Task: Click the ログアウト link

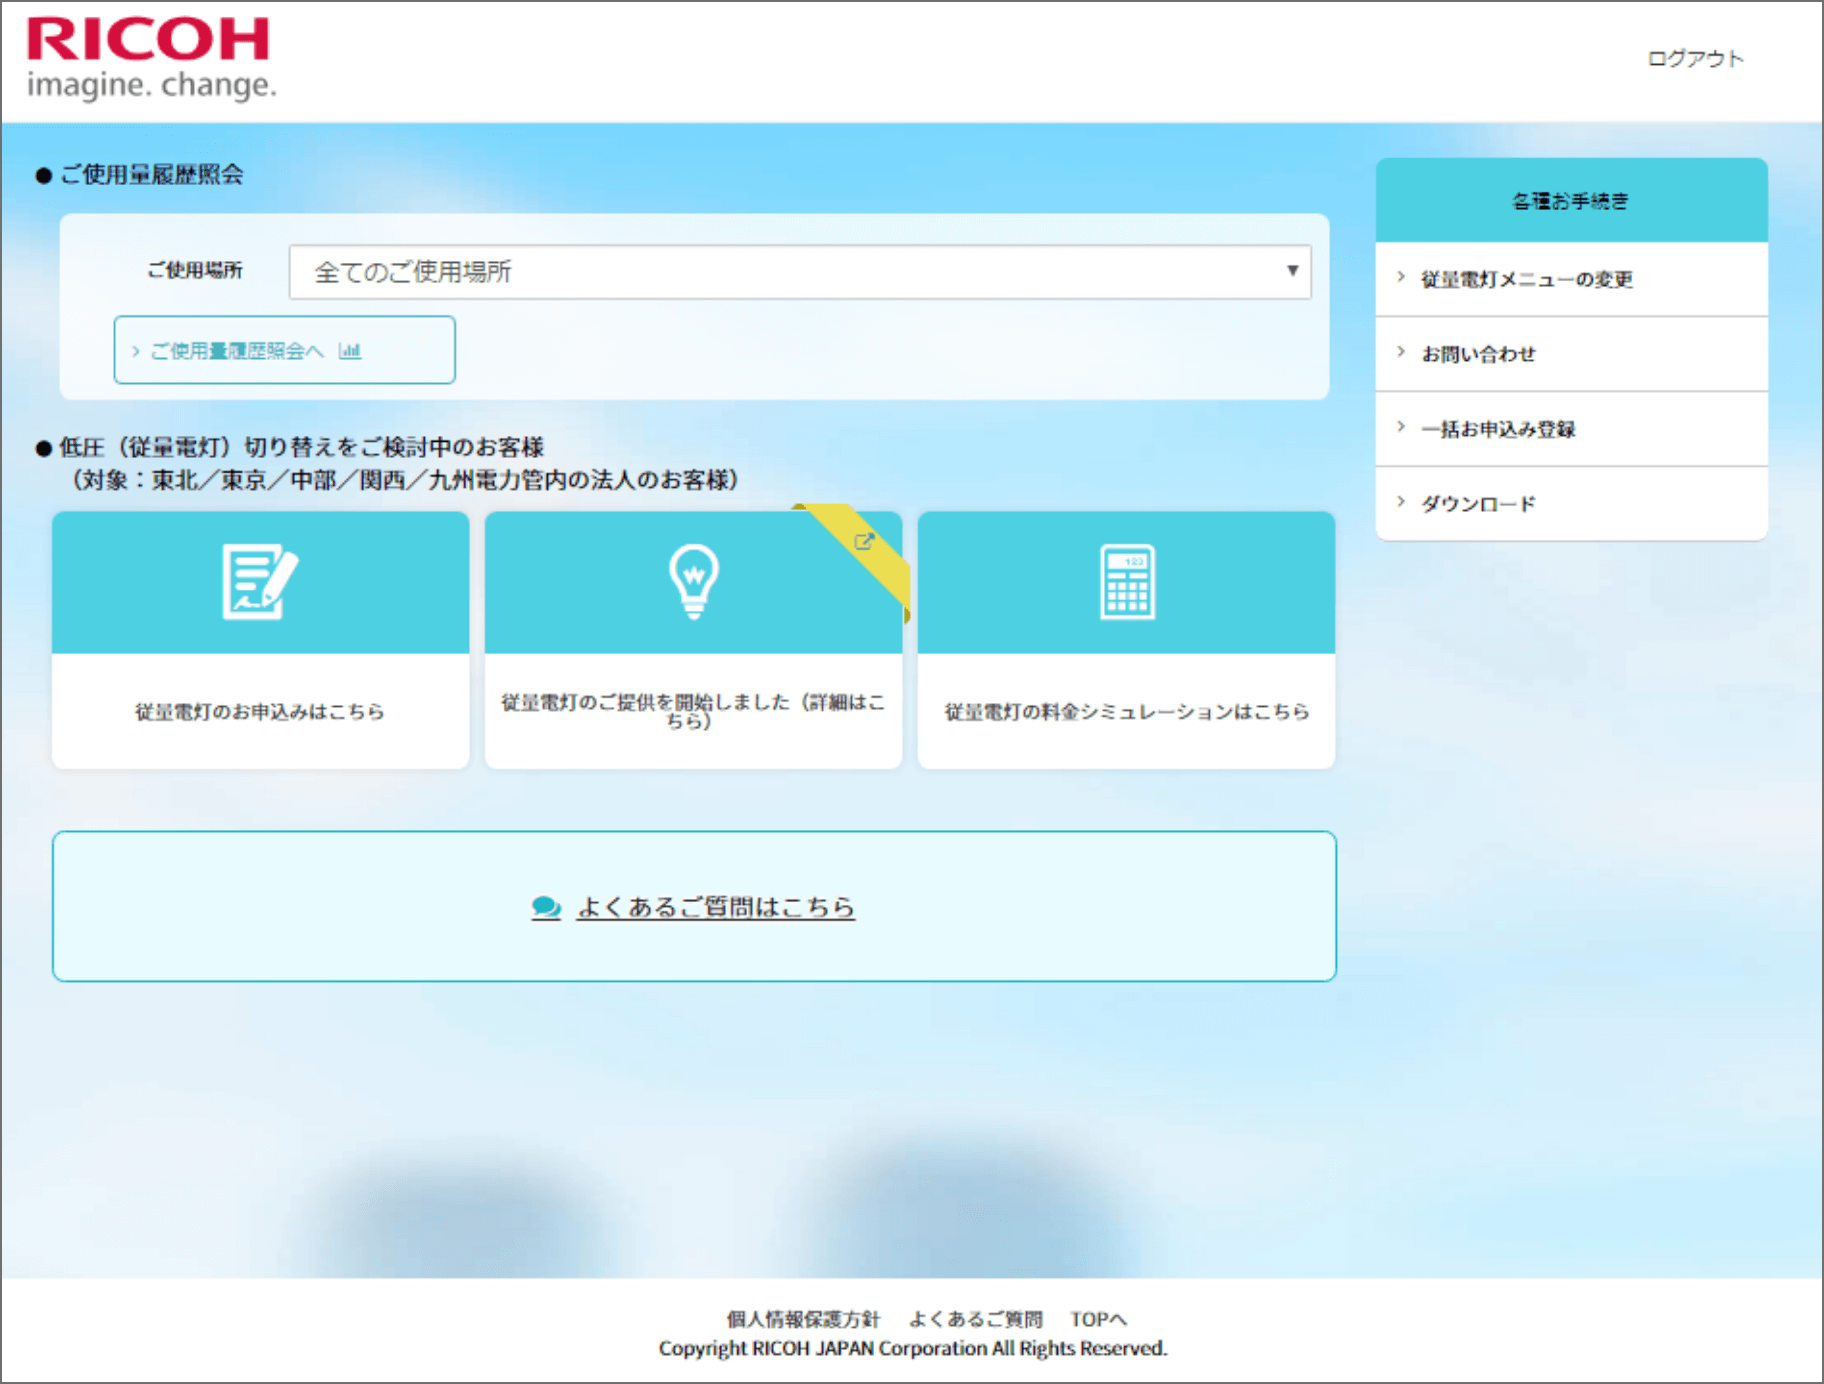Action: coord(1695,59)
